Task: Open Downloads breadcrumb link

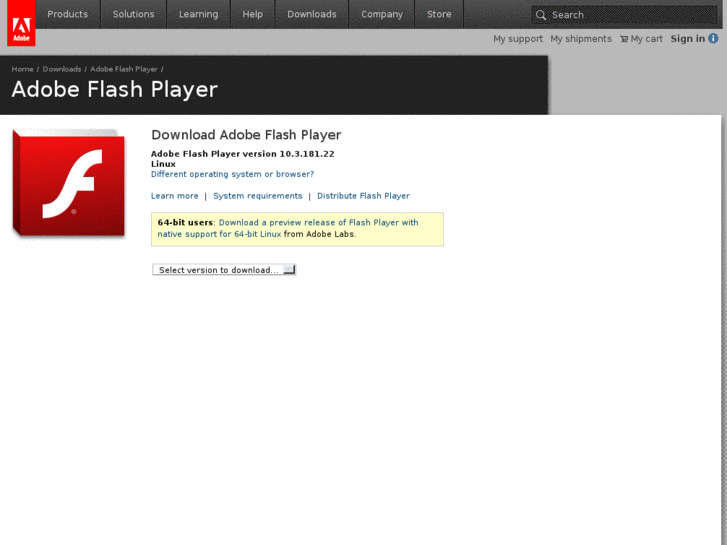Action: pos(62,69)
